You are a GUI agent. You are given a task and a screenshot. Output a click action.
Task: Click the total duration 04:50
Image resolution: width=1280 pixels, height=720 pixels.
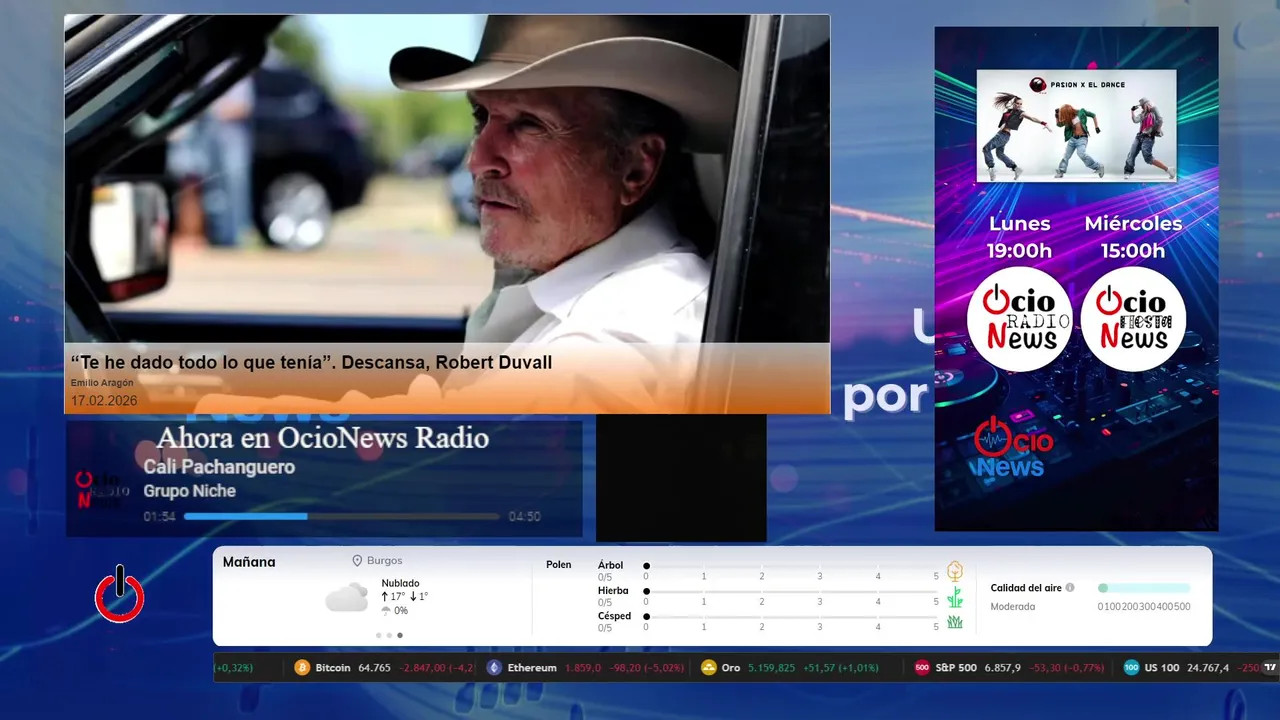pyautogui.click(x=525, y=517)
